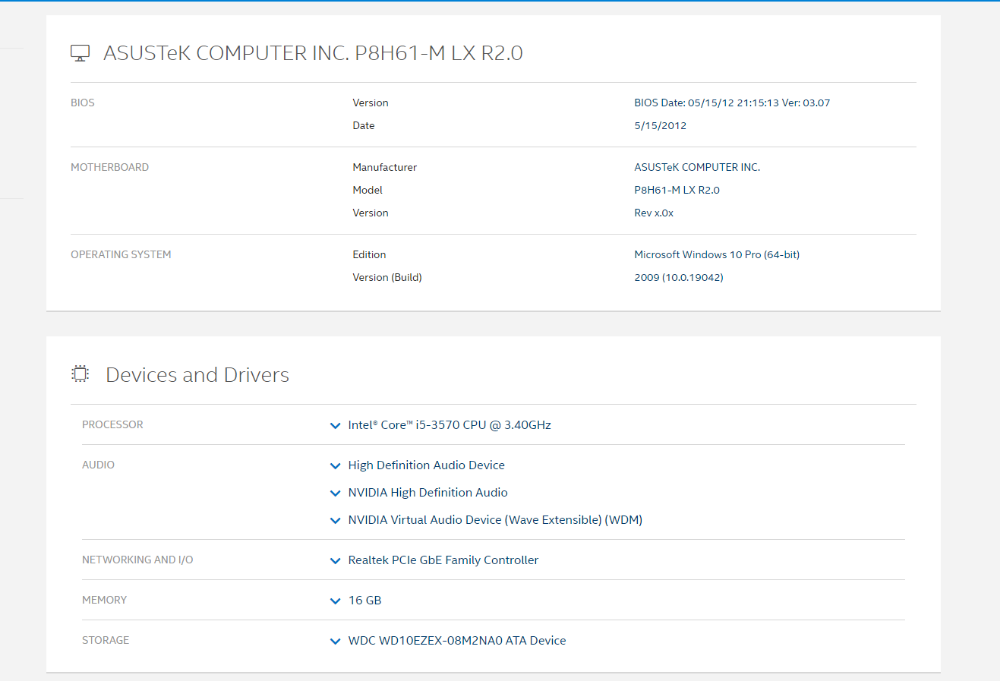Click the Rev x.0x motherboard version value
This screenshot has height=681, width=1000.
[x=653, y=213]
